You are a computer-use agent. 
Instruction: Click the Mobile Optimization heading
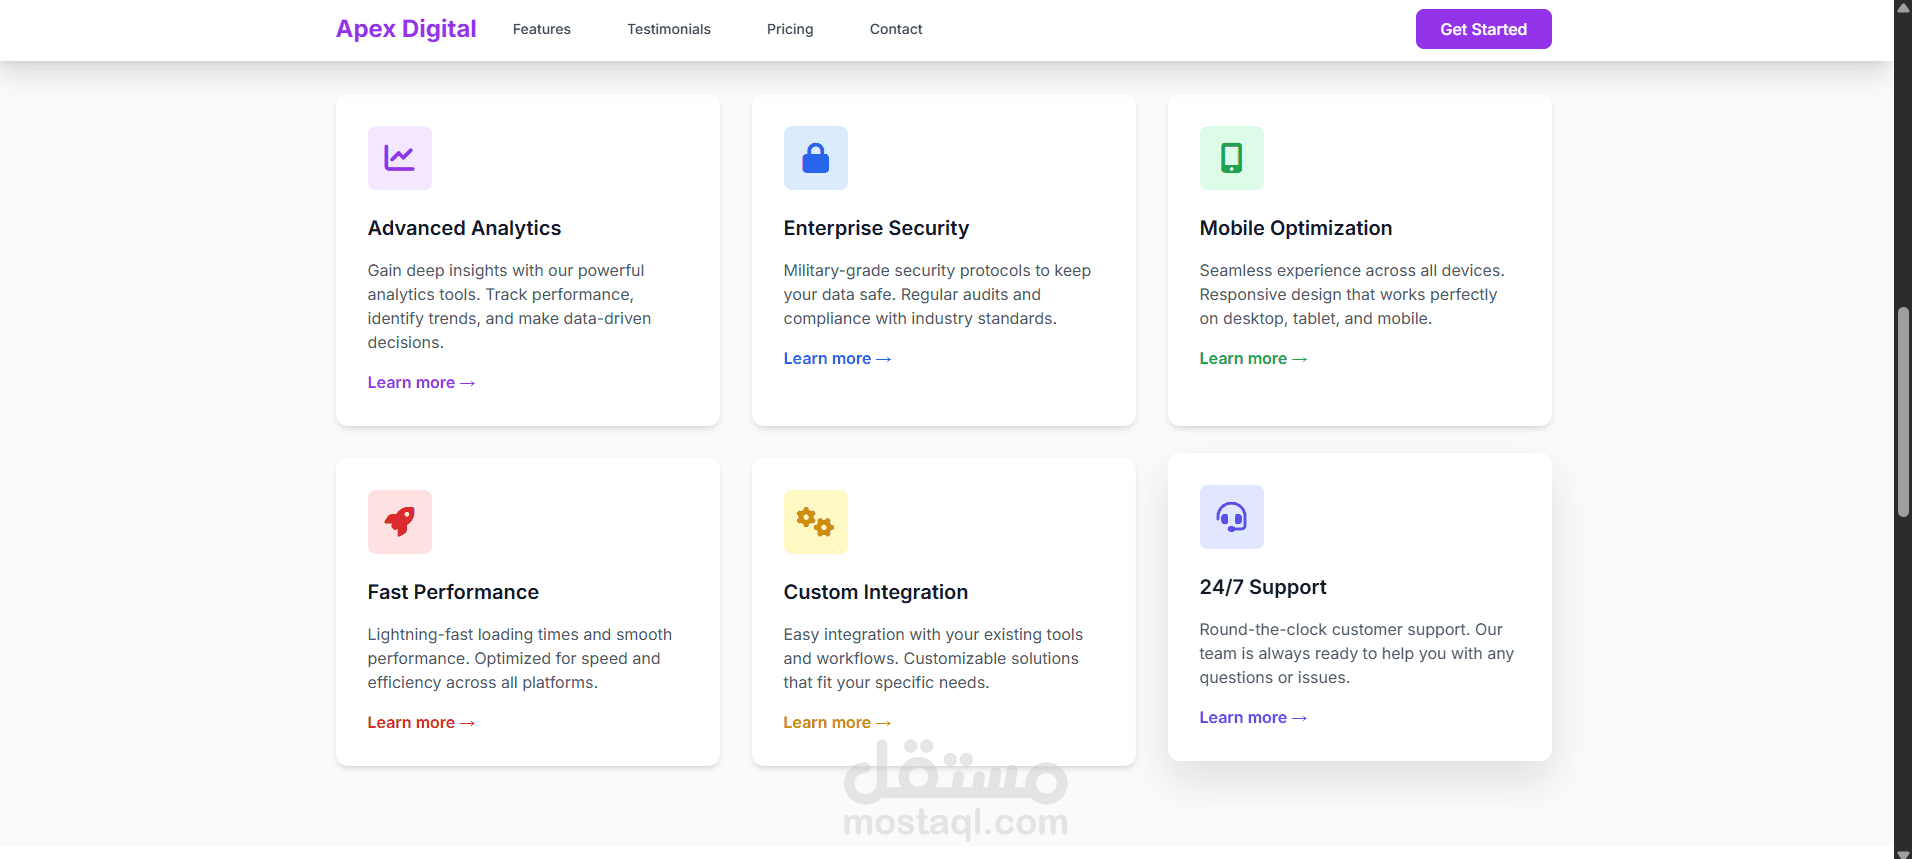1296,228
